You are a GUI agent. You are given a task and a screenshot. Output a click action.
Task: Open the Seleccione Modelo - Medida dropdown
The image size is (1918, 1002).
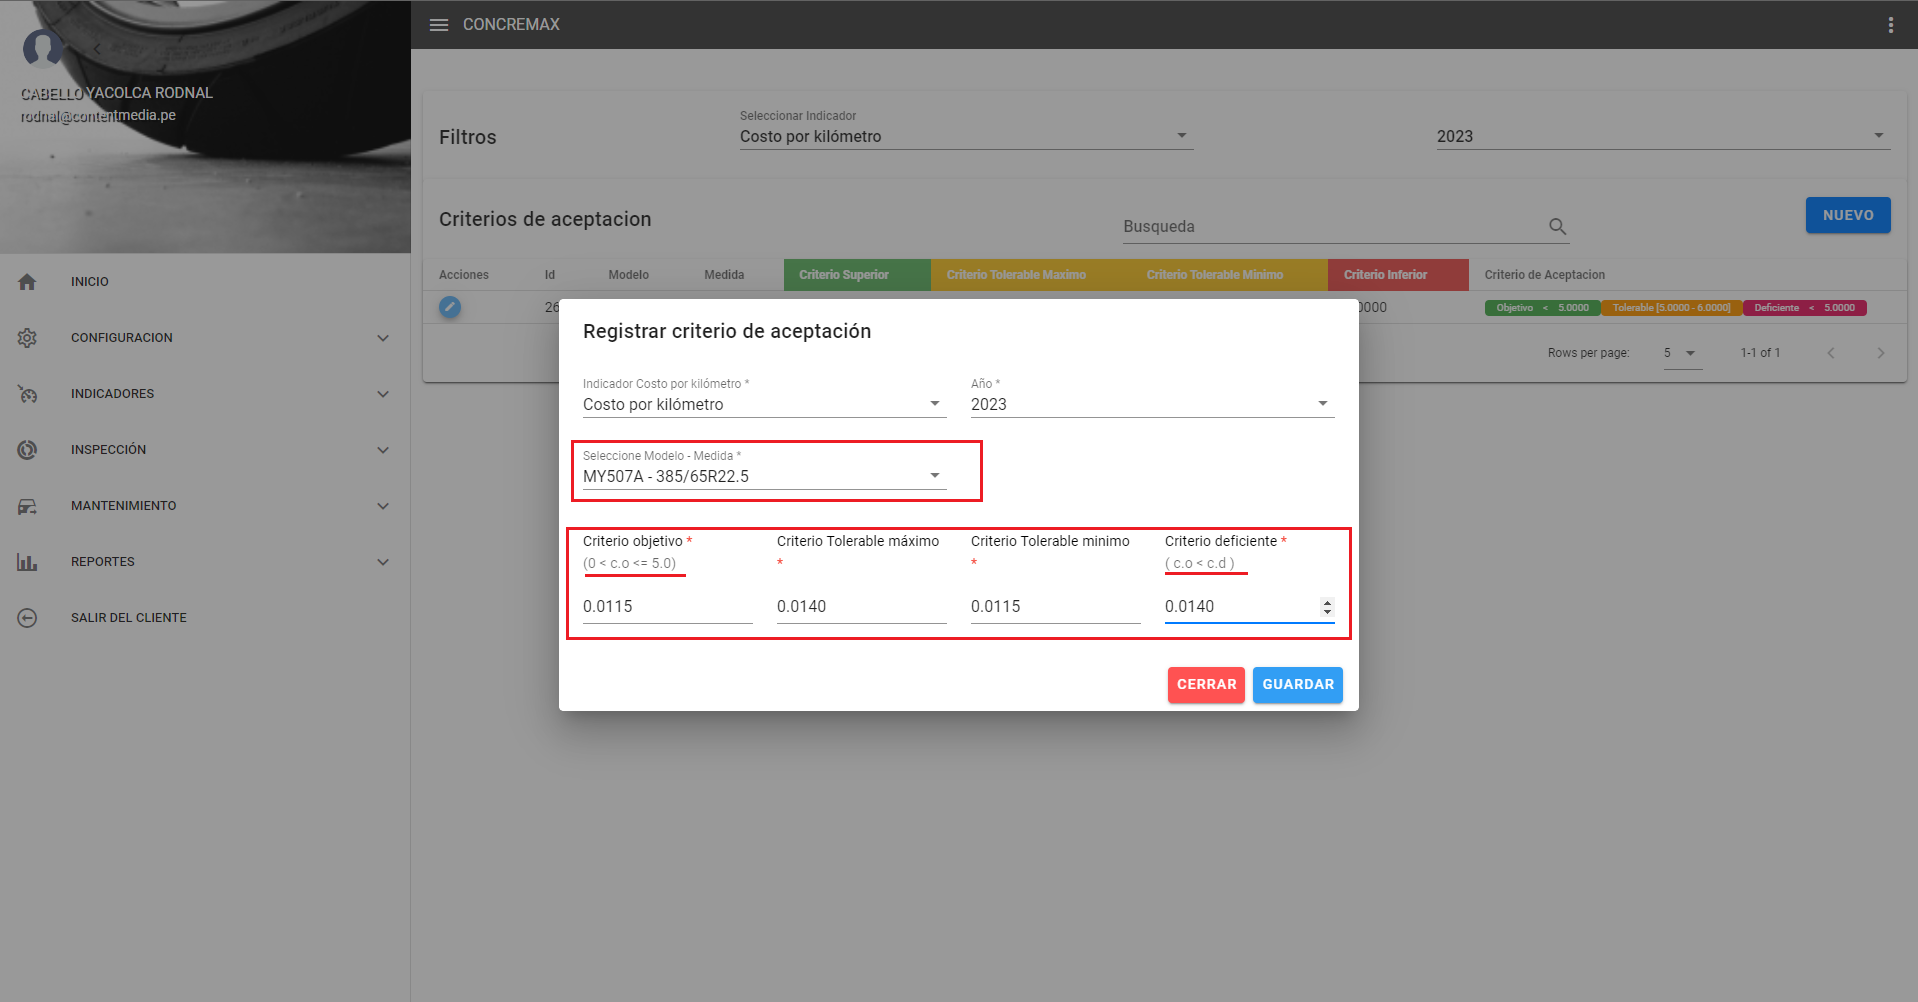click(763, 476)
